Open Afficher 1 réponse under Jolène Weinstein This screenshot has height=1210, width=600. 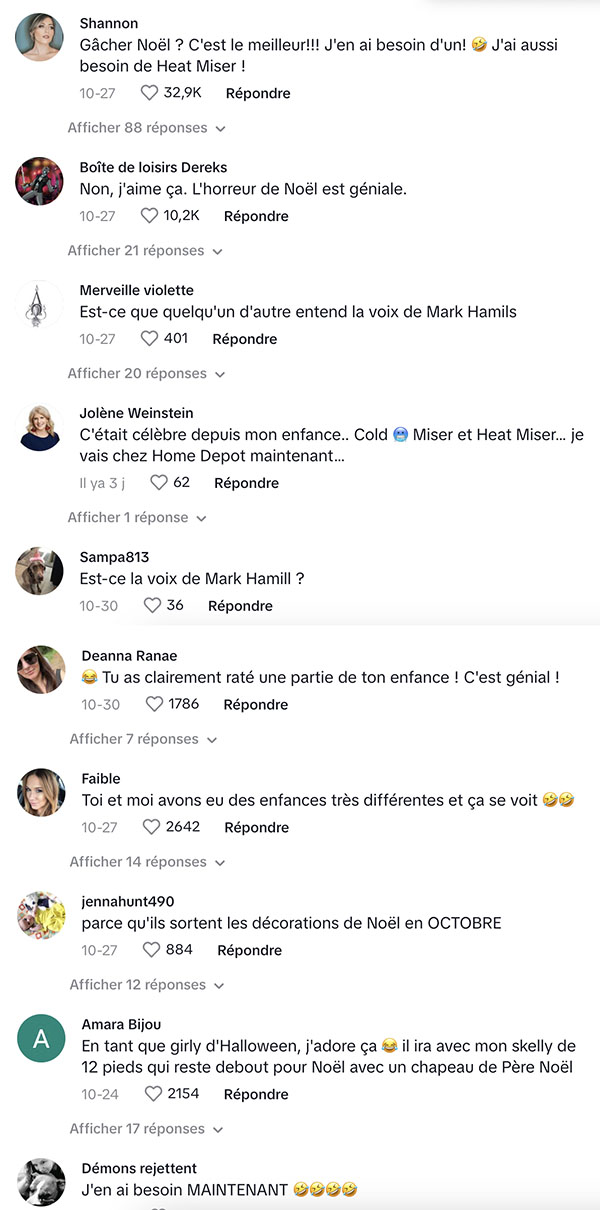tap(137, 518)
